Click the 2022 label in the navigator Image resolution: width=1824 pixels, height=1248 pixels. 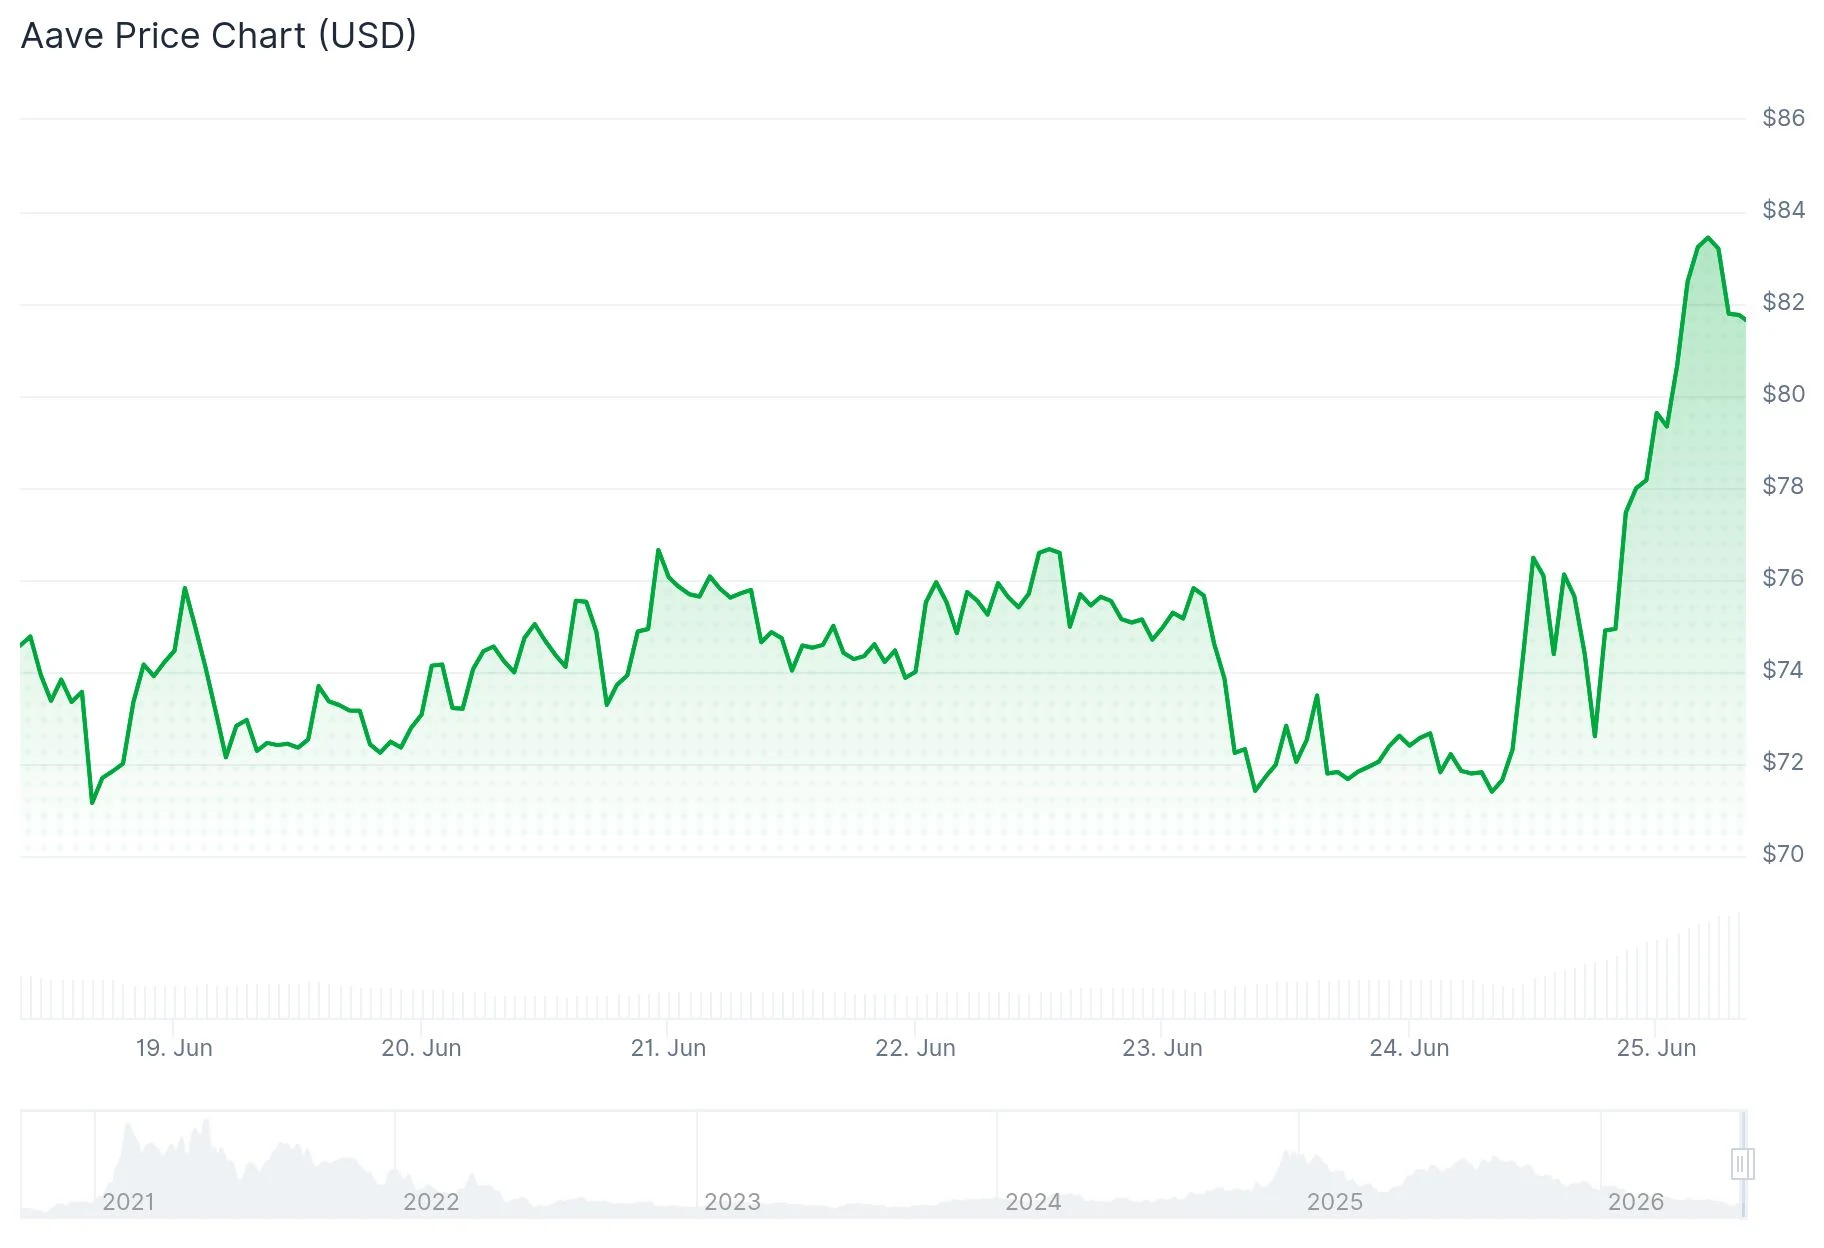point(431,1202)
